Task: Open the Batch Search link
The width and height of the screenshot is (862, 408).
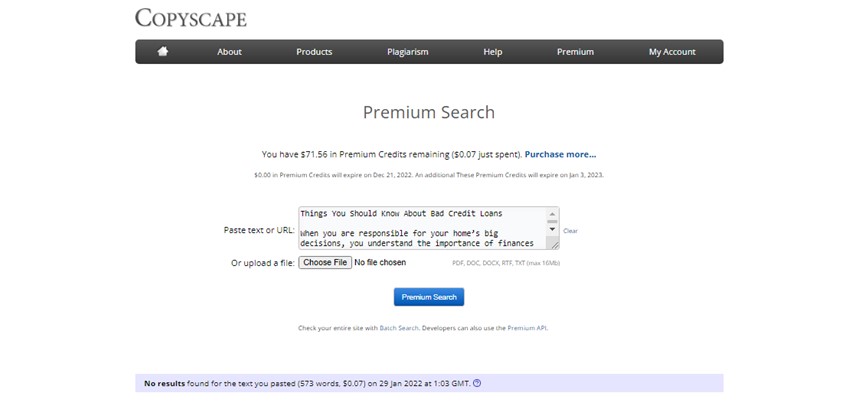Action: (399, 328)
